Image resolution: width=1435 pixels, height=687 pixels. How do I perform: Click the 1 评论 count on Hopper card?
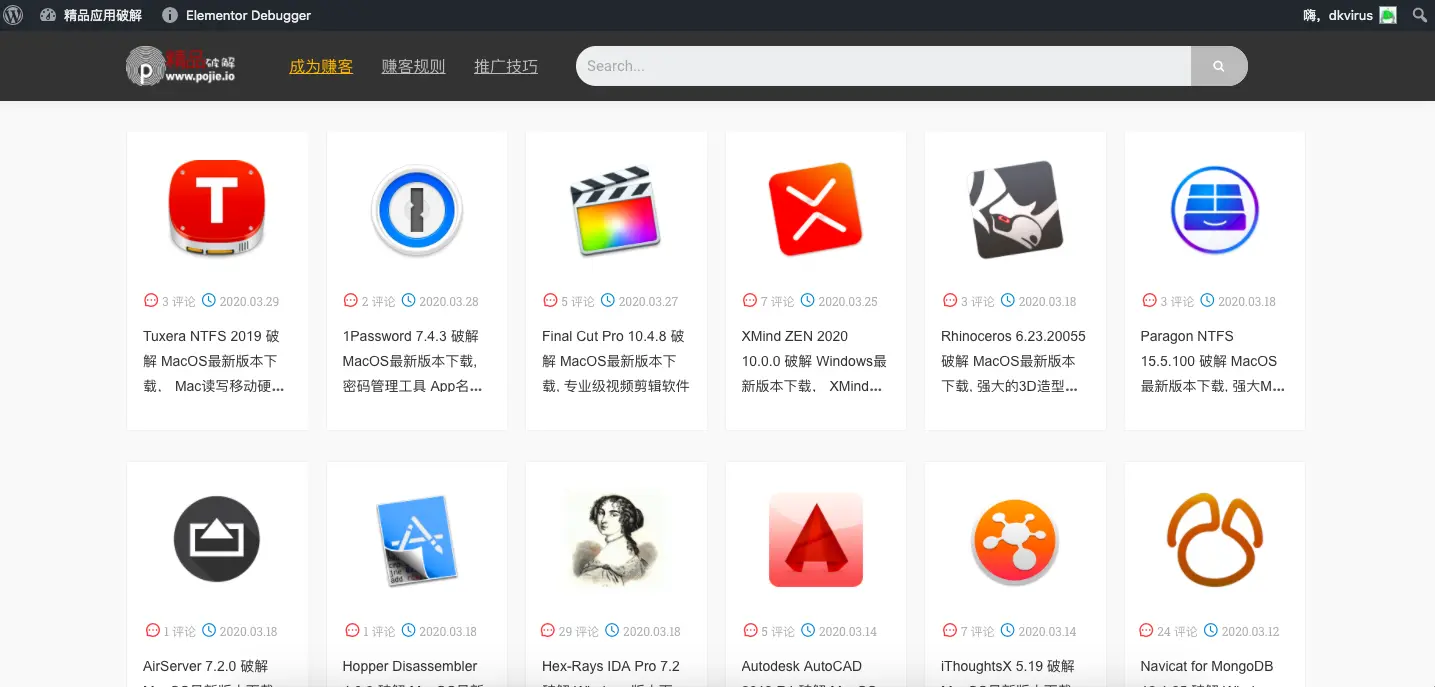click(x=379, y=631)
